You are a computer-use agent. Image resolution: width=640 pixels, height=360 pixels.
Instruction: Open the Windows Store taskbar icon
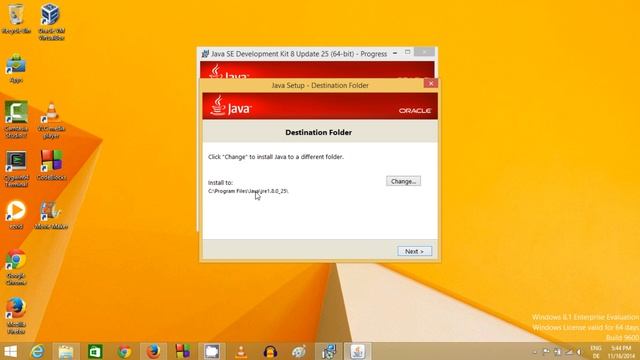click(x=95, y=351)
